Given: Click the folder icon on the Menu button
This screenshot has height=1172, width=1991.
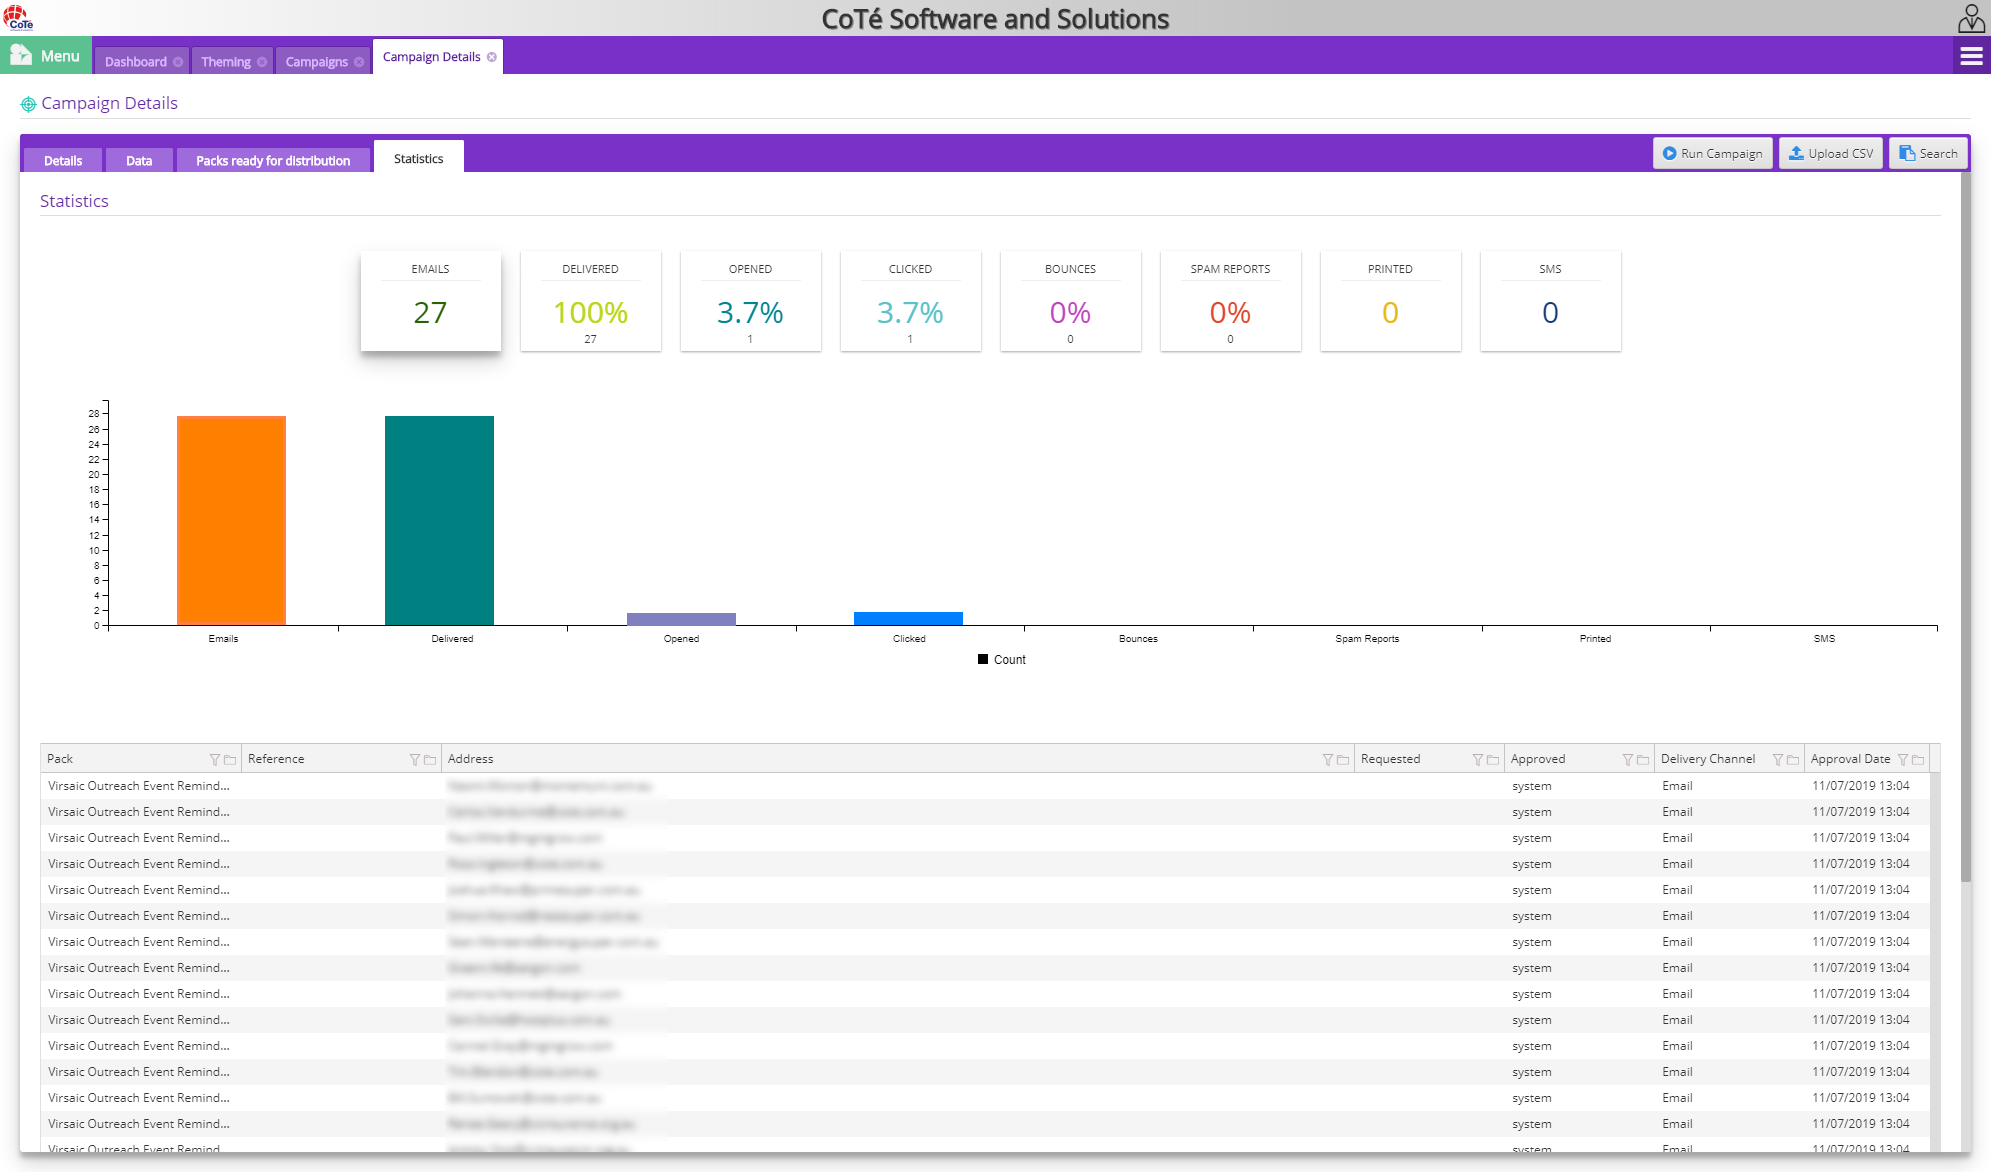Looking at the screenshot, I should (20, 55).
